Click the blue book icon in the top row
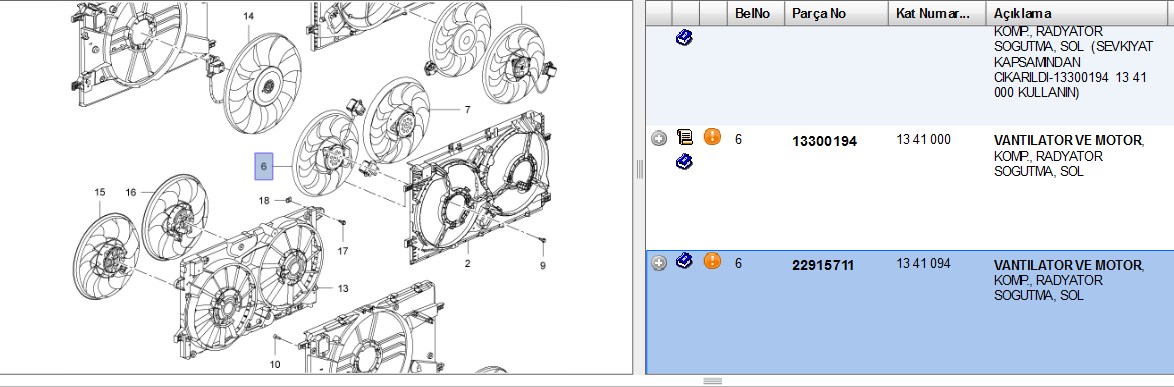 pyautogui.click(x=684, y=37)
